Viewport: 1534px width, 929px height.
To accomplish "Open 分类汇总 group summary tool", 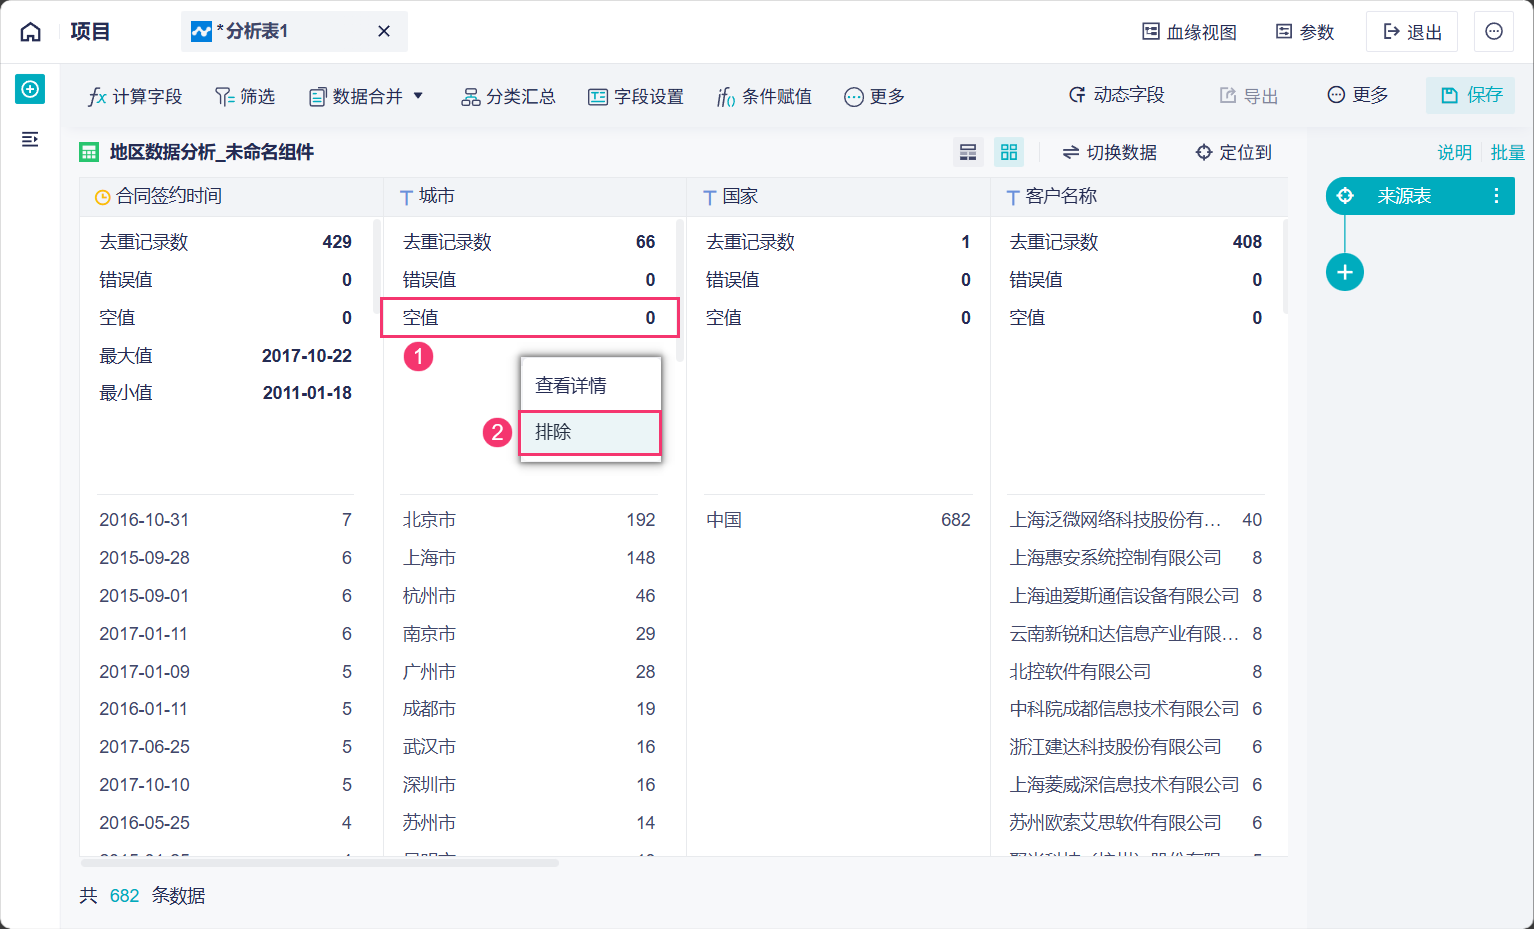I will click(508, 96).
